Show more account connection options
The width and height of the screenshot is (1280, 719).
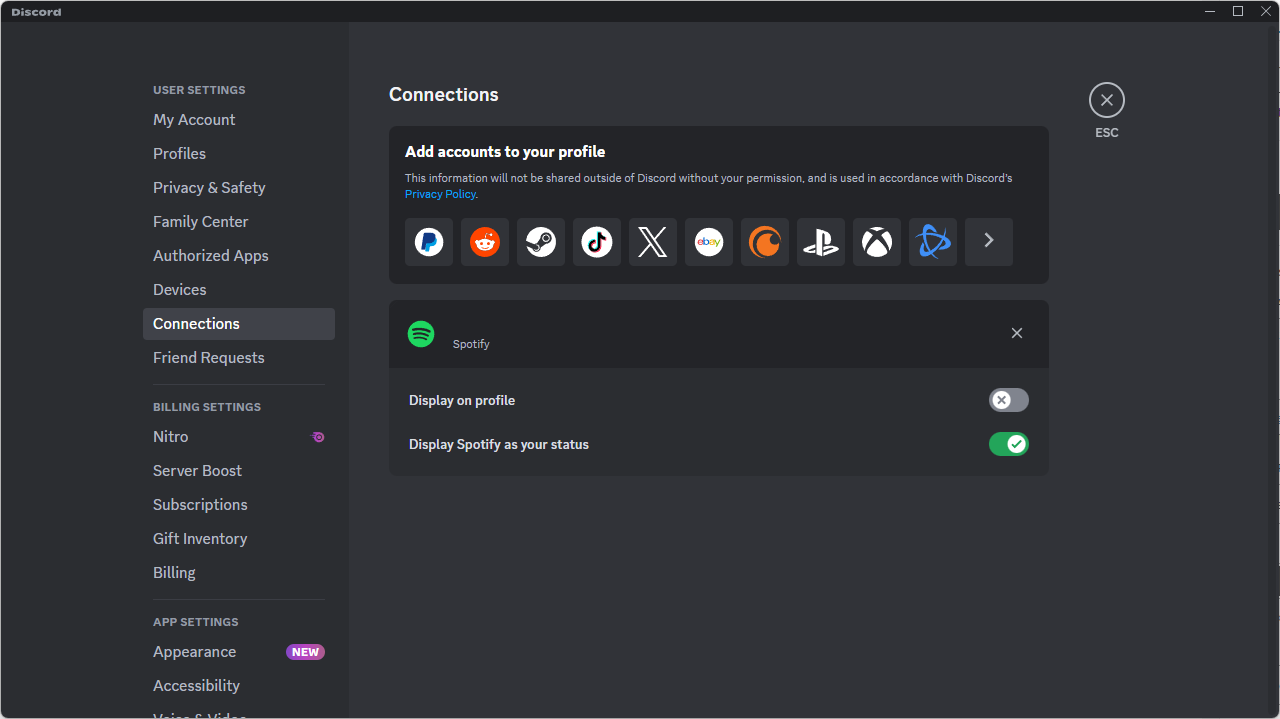(989, 242)
